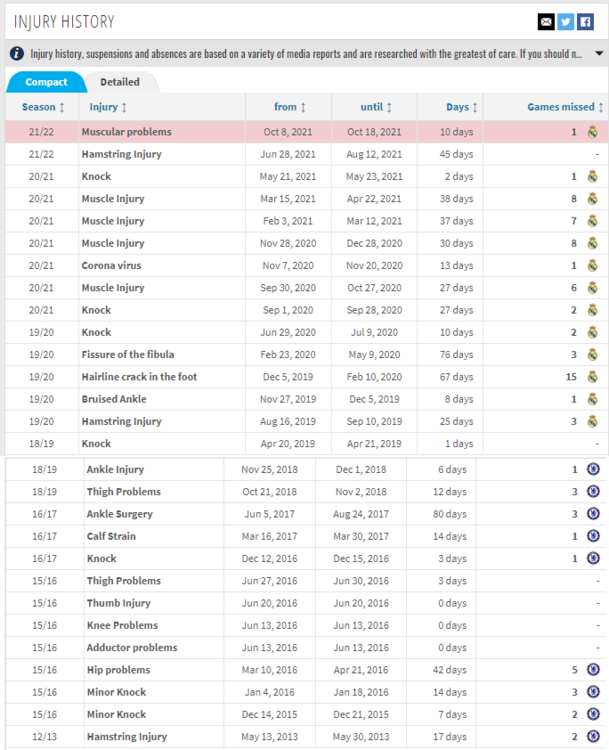Click Chelsea crest in May 13, 2013 Hamstring row
Image resolution: width=609 pixels, height=750 pixels.
(x=593, y=737)
